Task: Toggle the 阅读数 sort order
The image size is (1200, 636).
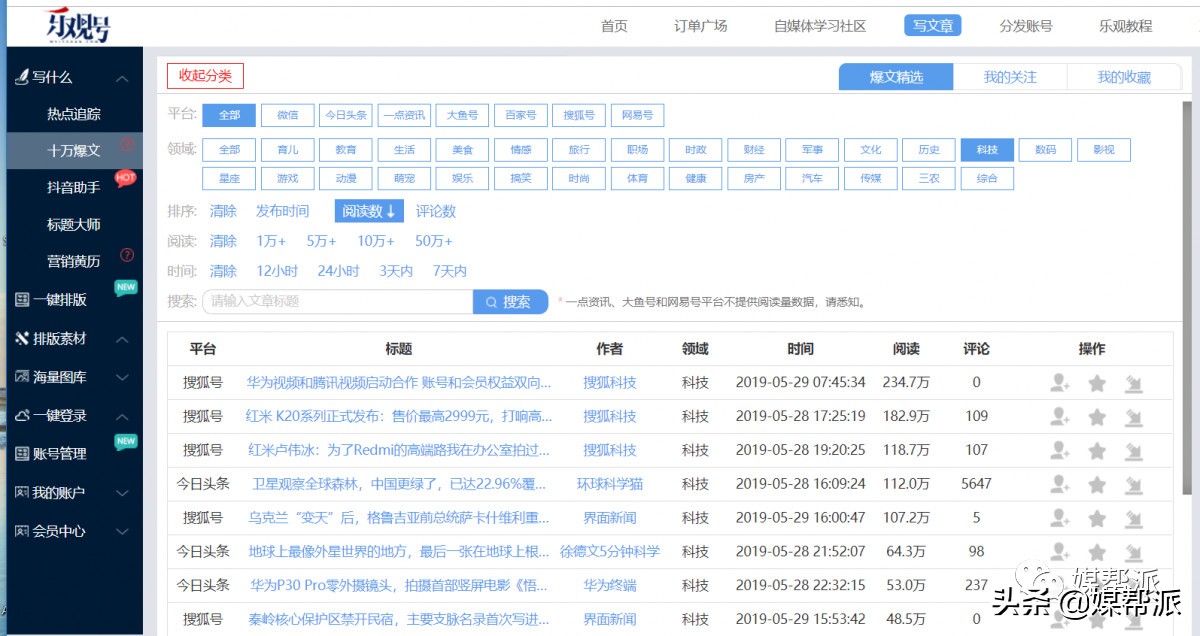Action: pyautogui.click(x=369, y=211)
